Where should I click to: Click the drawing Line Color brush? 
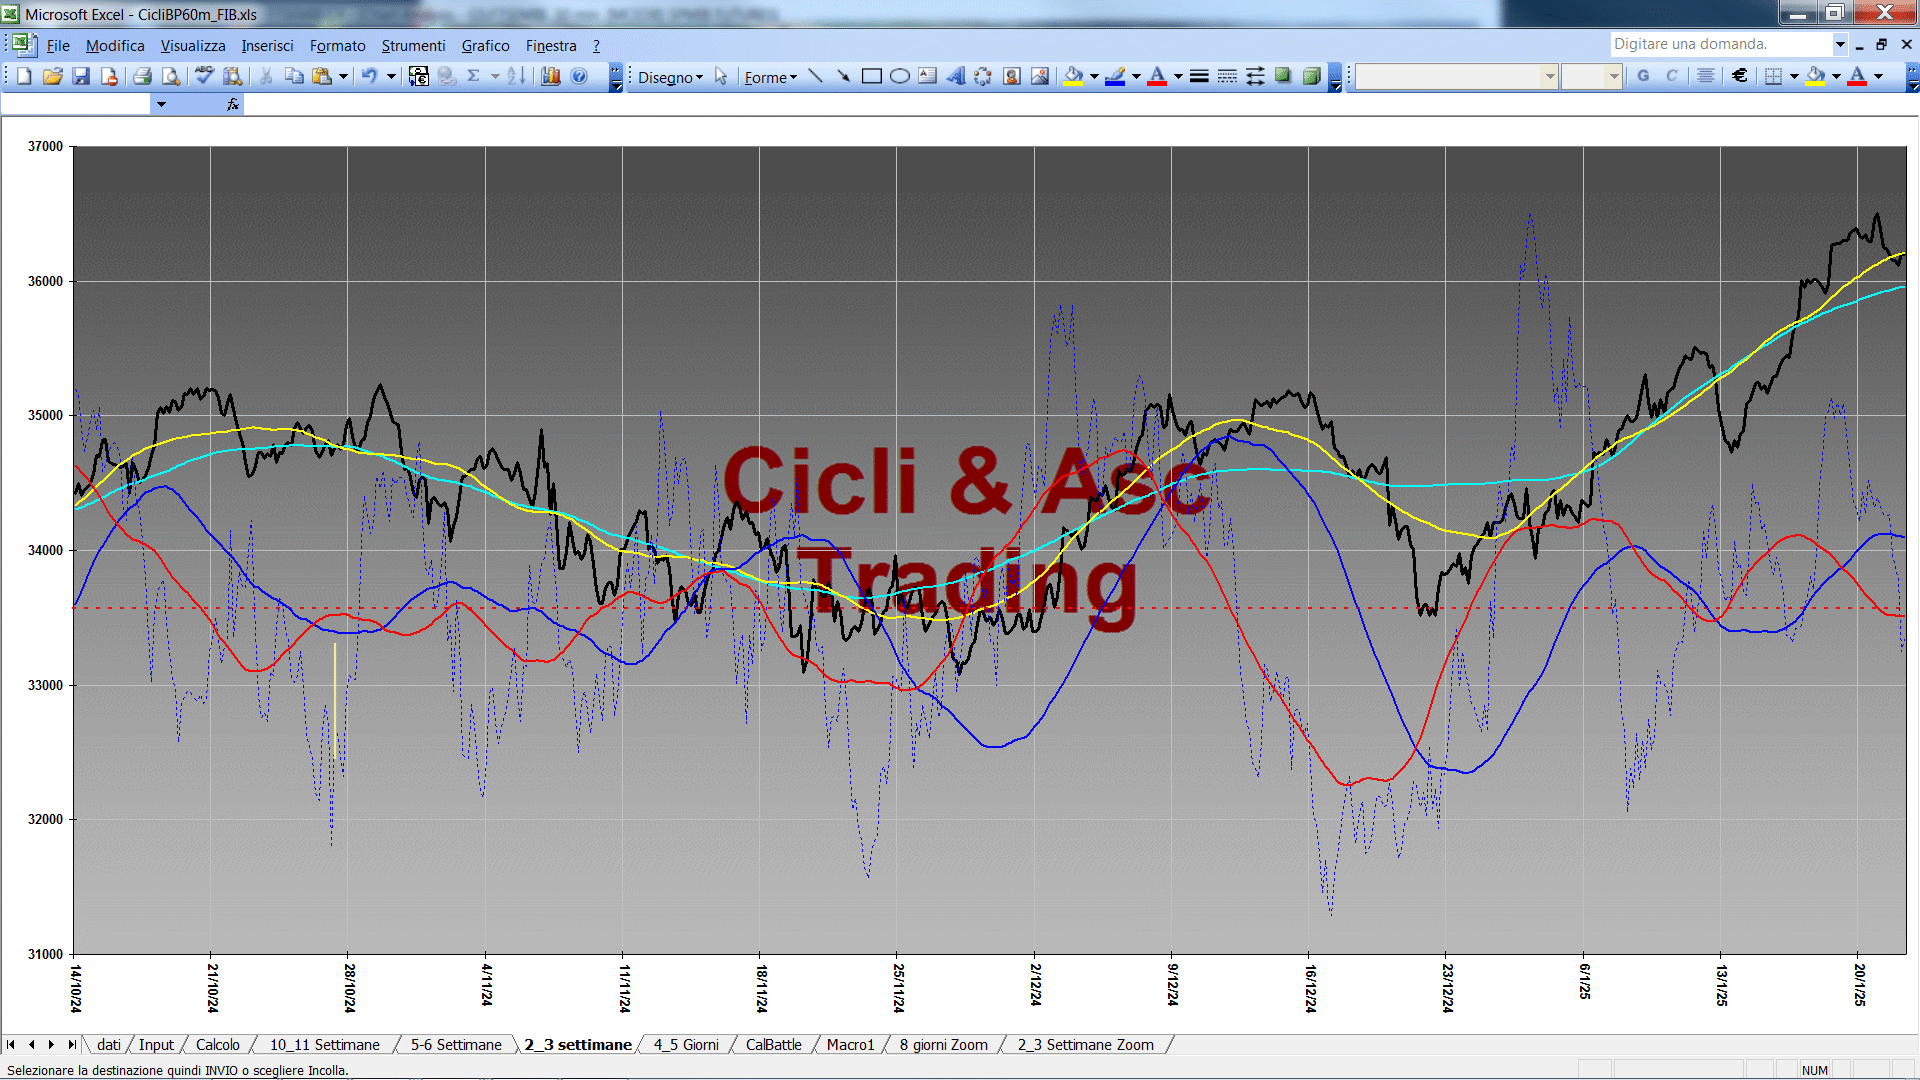1115,76
